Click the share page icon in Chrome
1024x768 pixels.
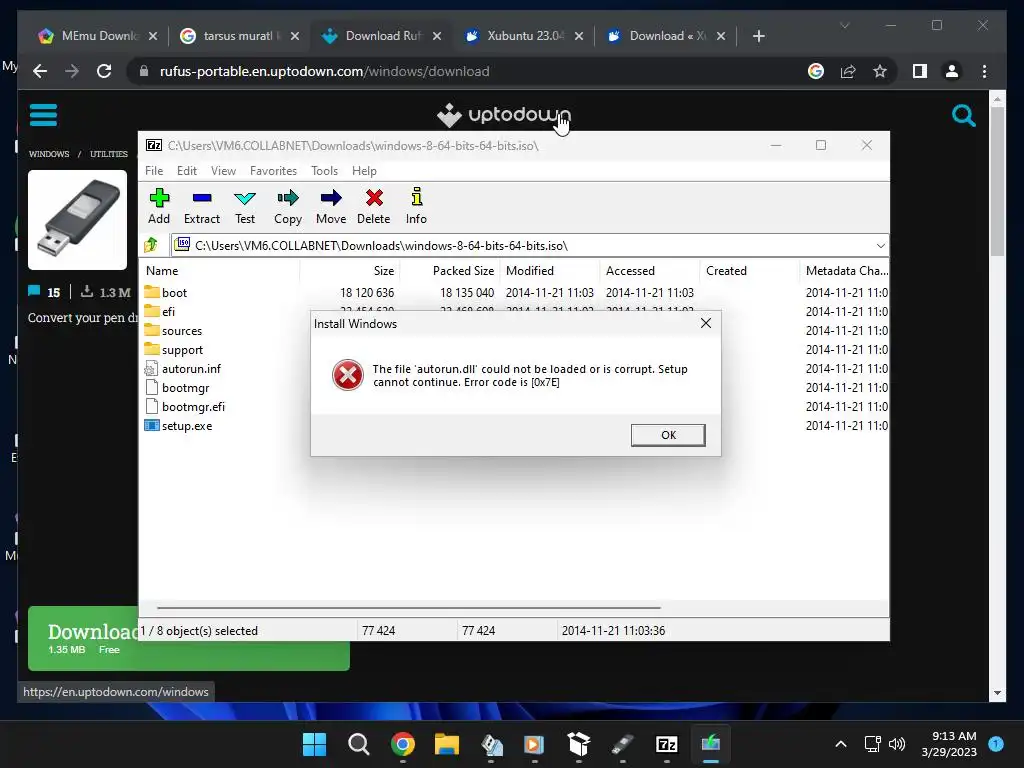pos(848,71)
